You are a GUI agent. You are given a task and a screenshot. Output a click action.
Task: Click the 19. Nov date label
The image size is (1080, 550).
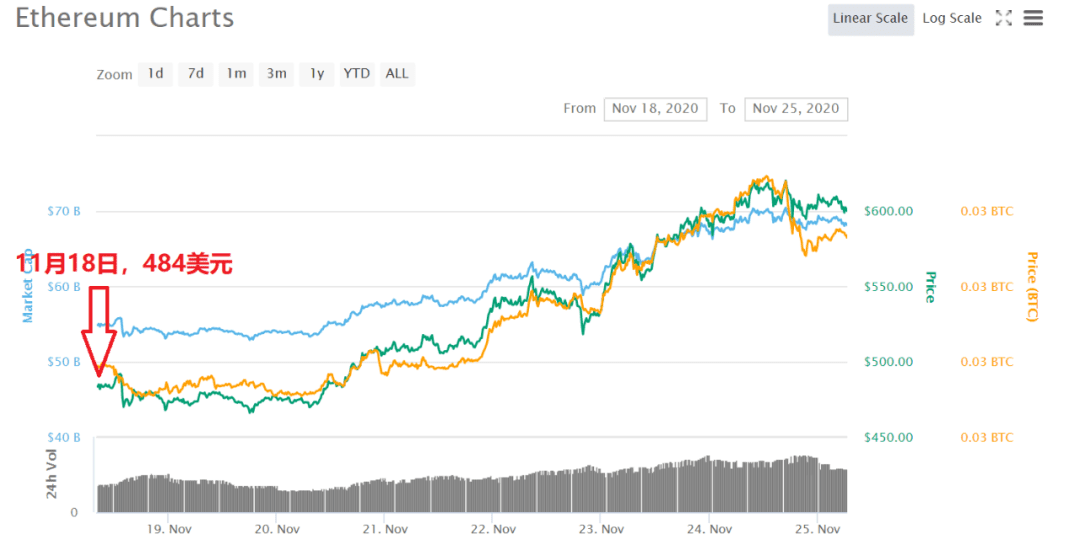point(169,529)
